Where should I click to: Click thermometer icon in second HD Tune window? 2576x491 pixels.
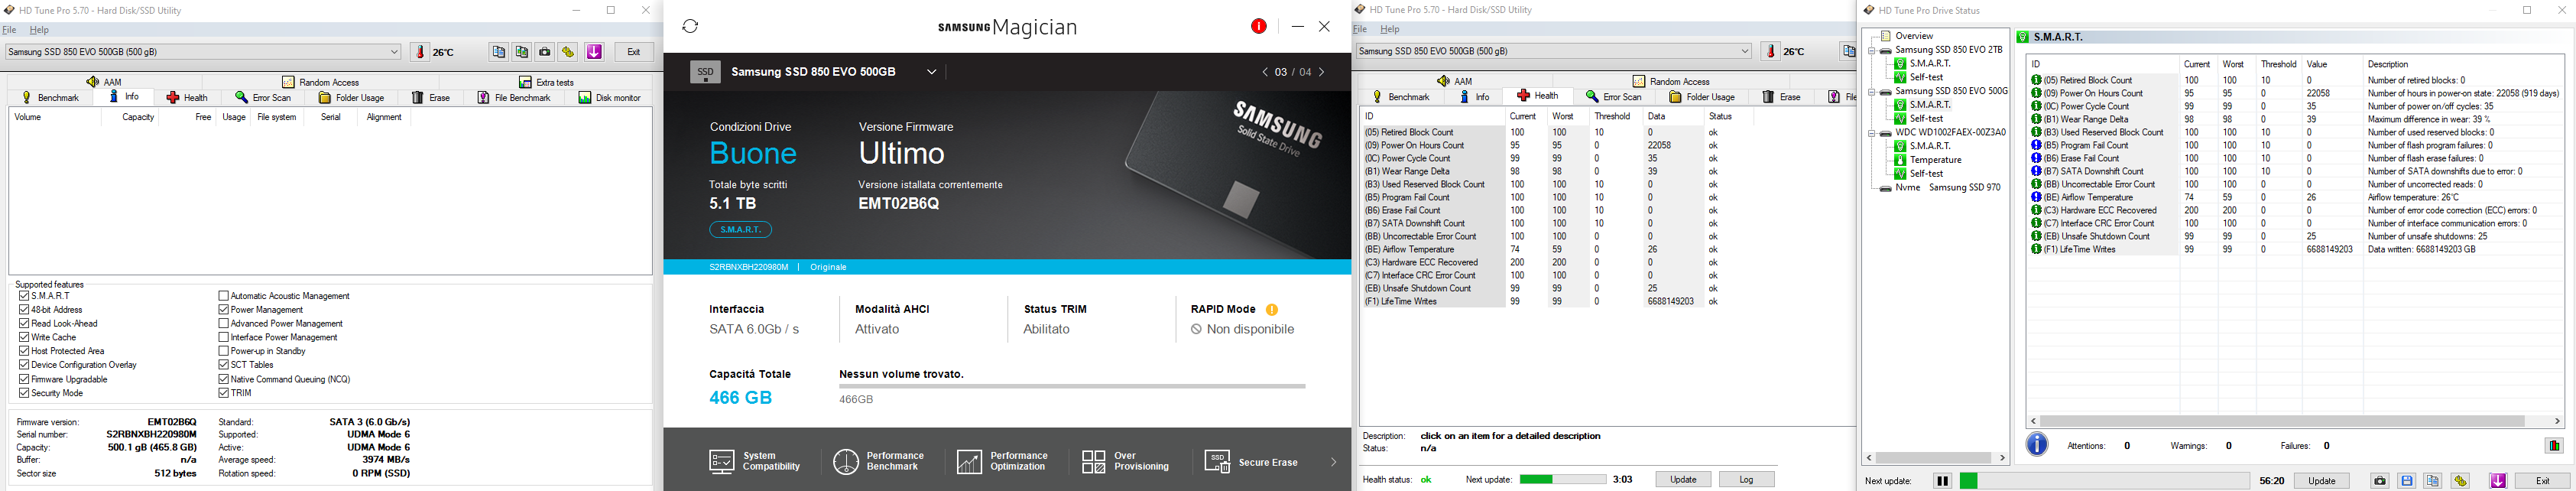pyautogui.click(x=1773, y=51)
